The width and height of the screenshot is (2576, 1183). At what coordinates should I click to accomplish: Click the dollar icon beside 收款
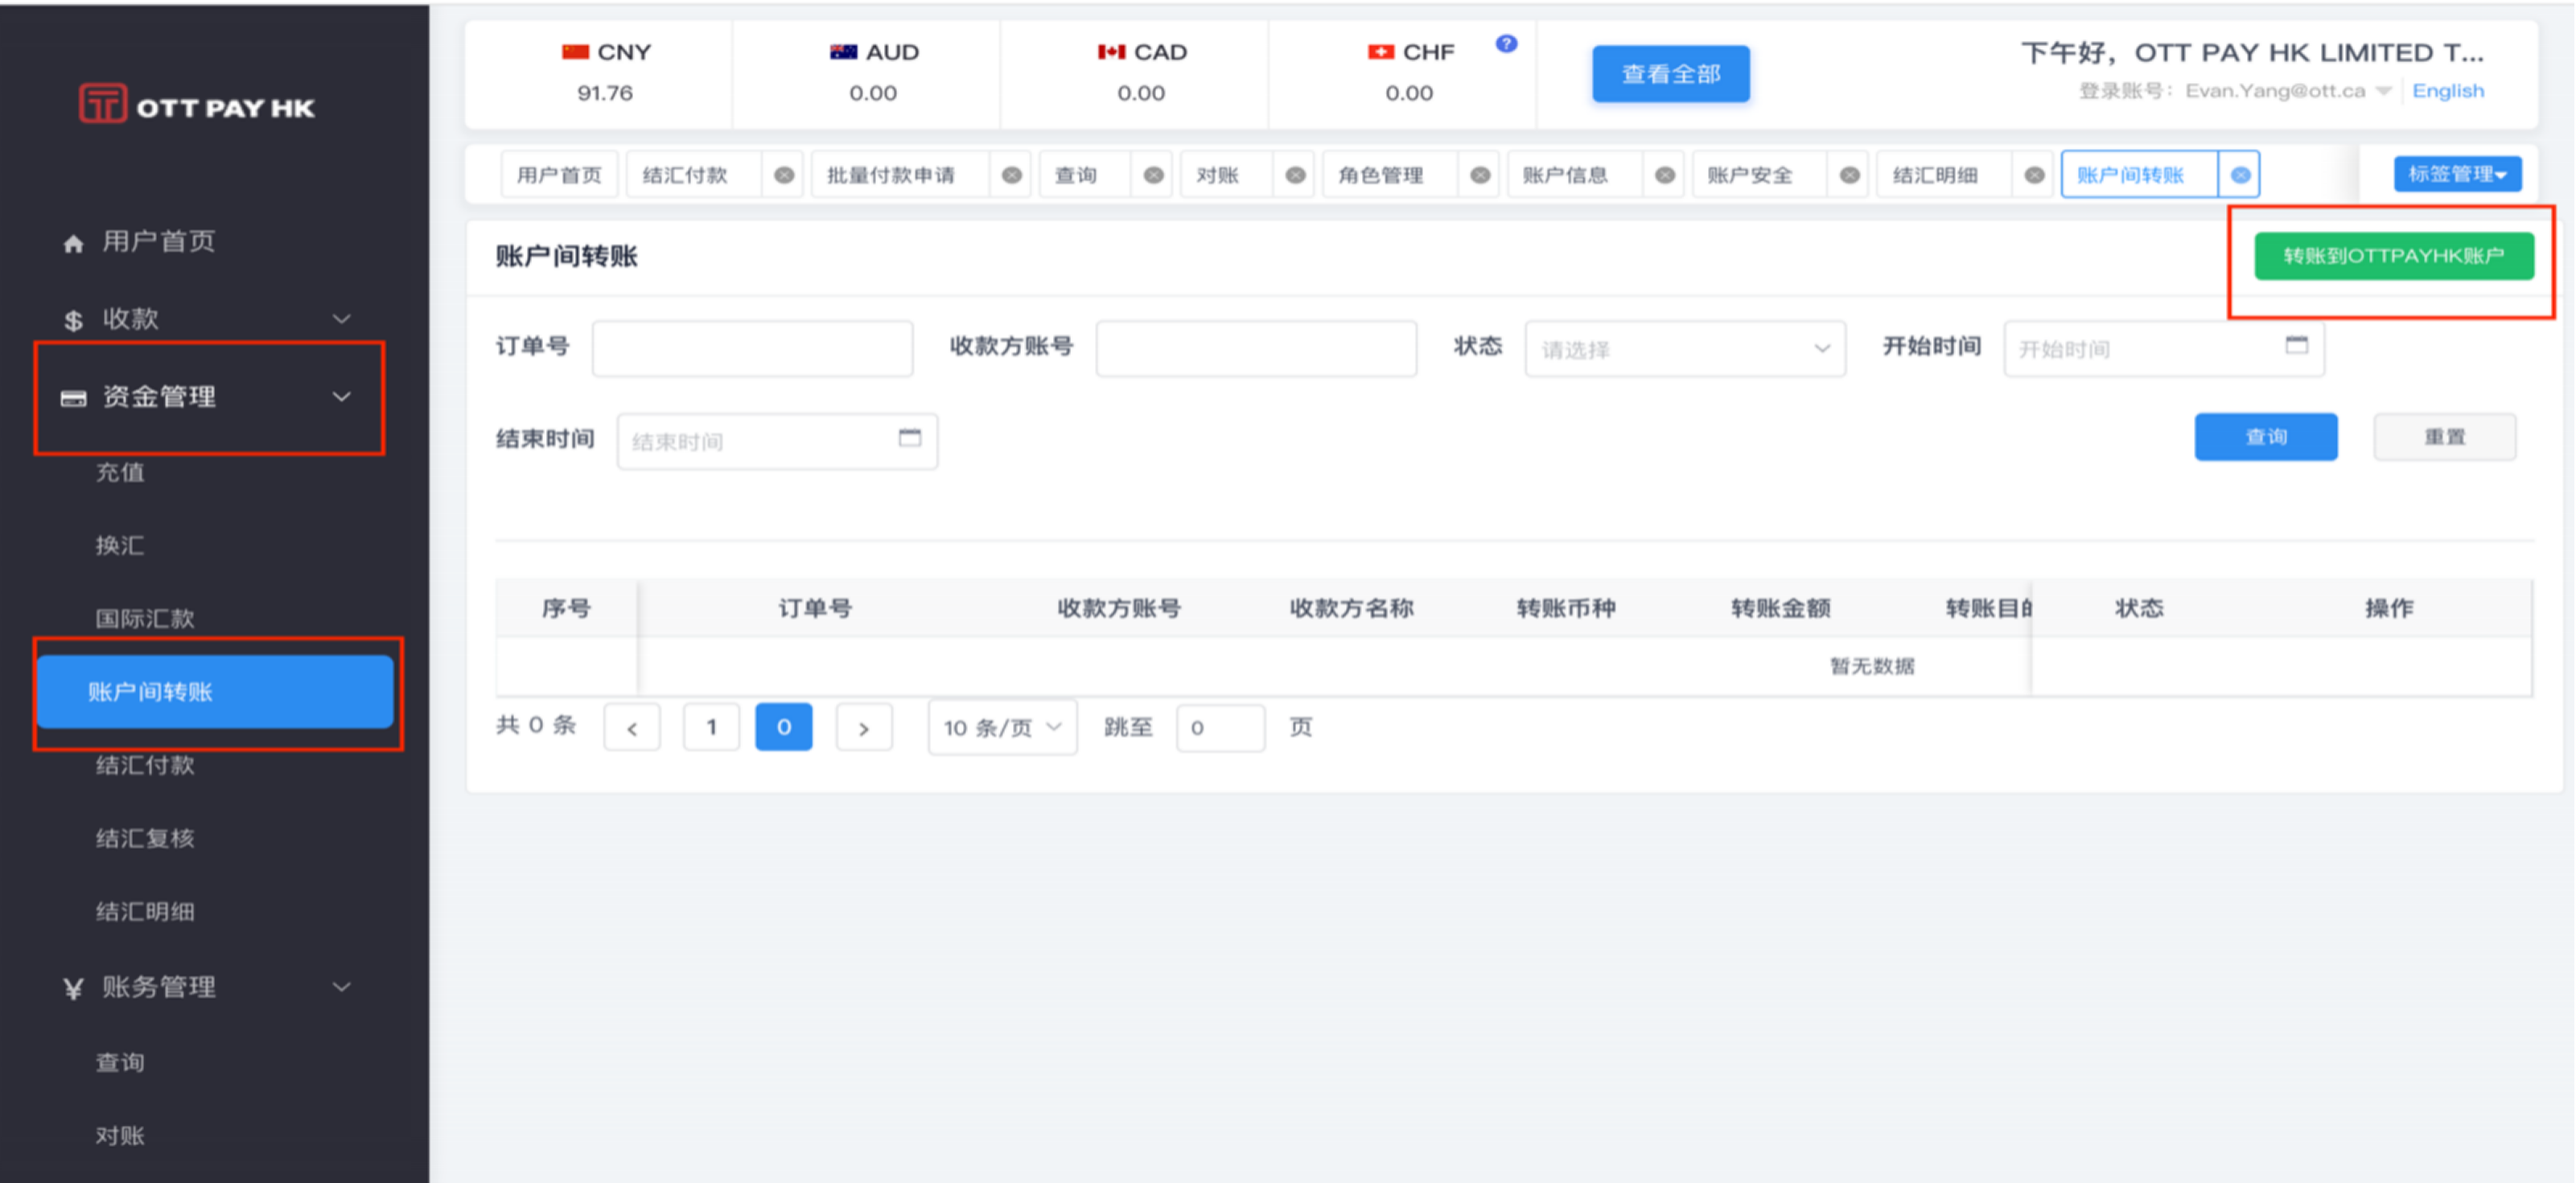pyautogui.click(x=73, y=320)
